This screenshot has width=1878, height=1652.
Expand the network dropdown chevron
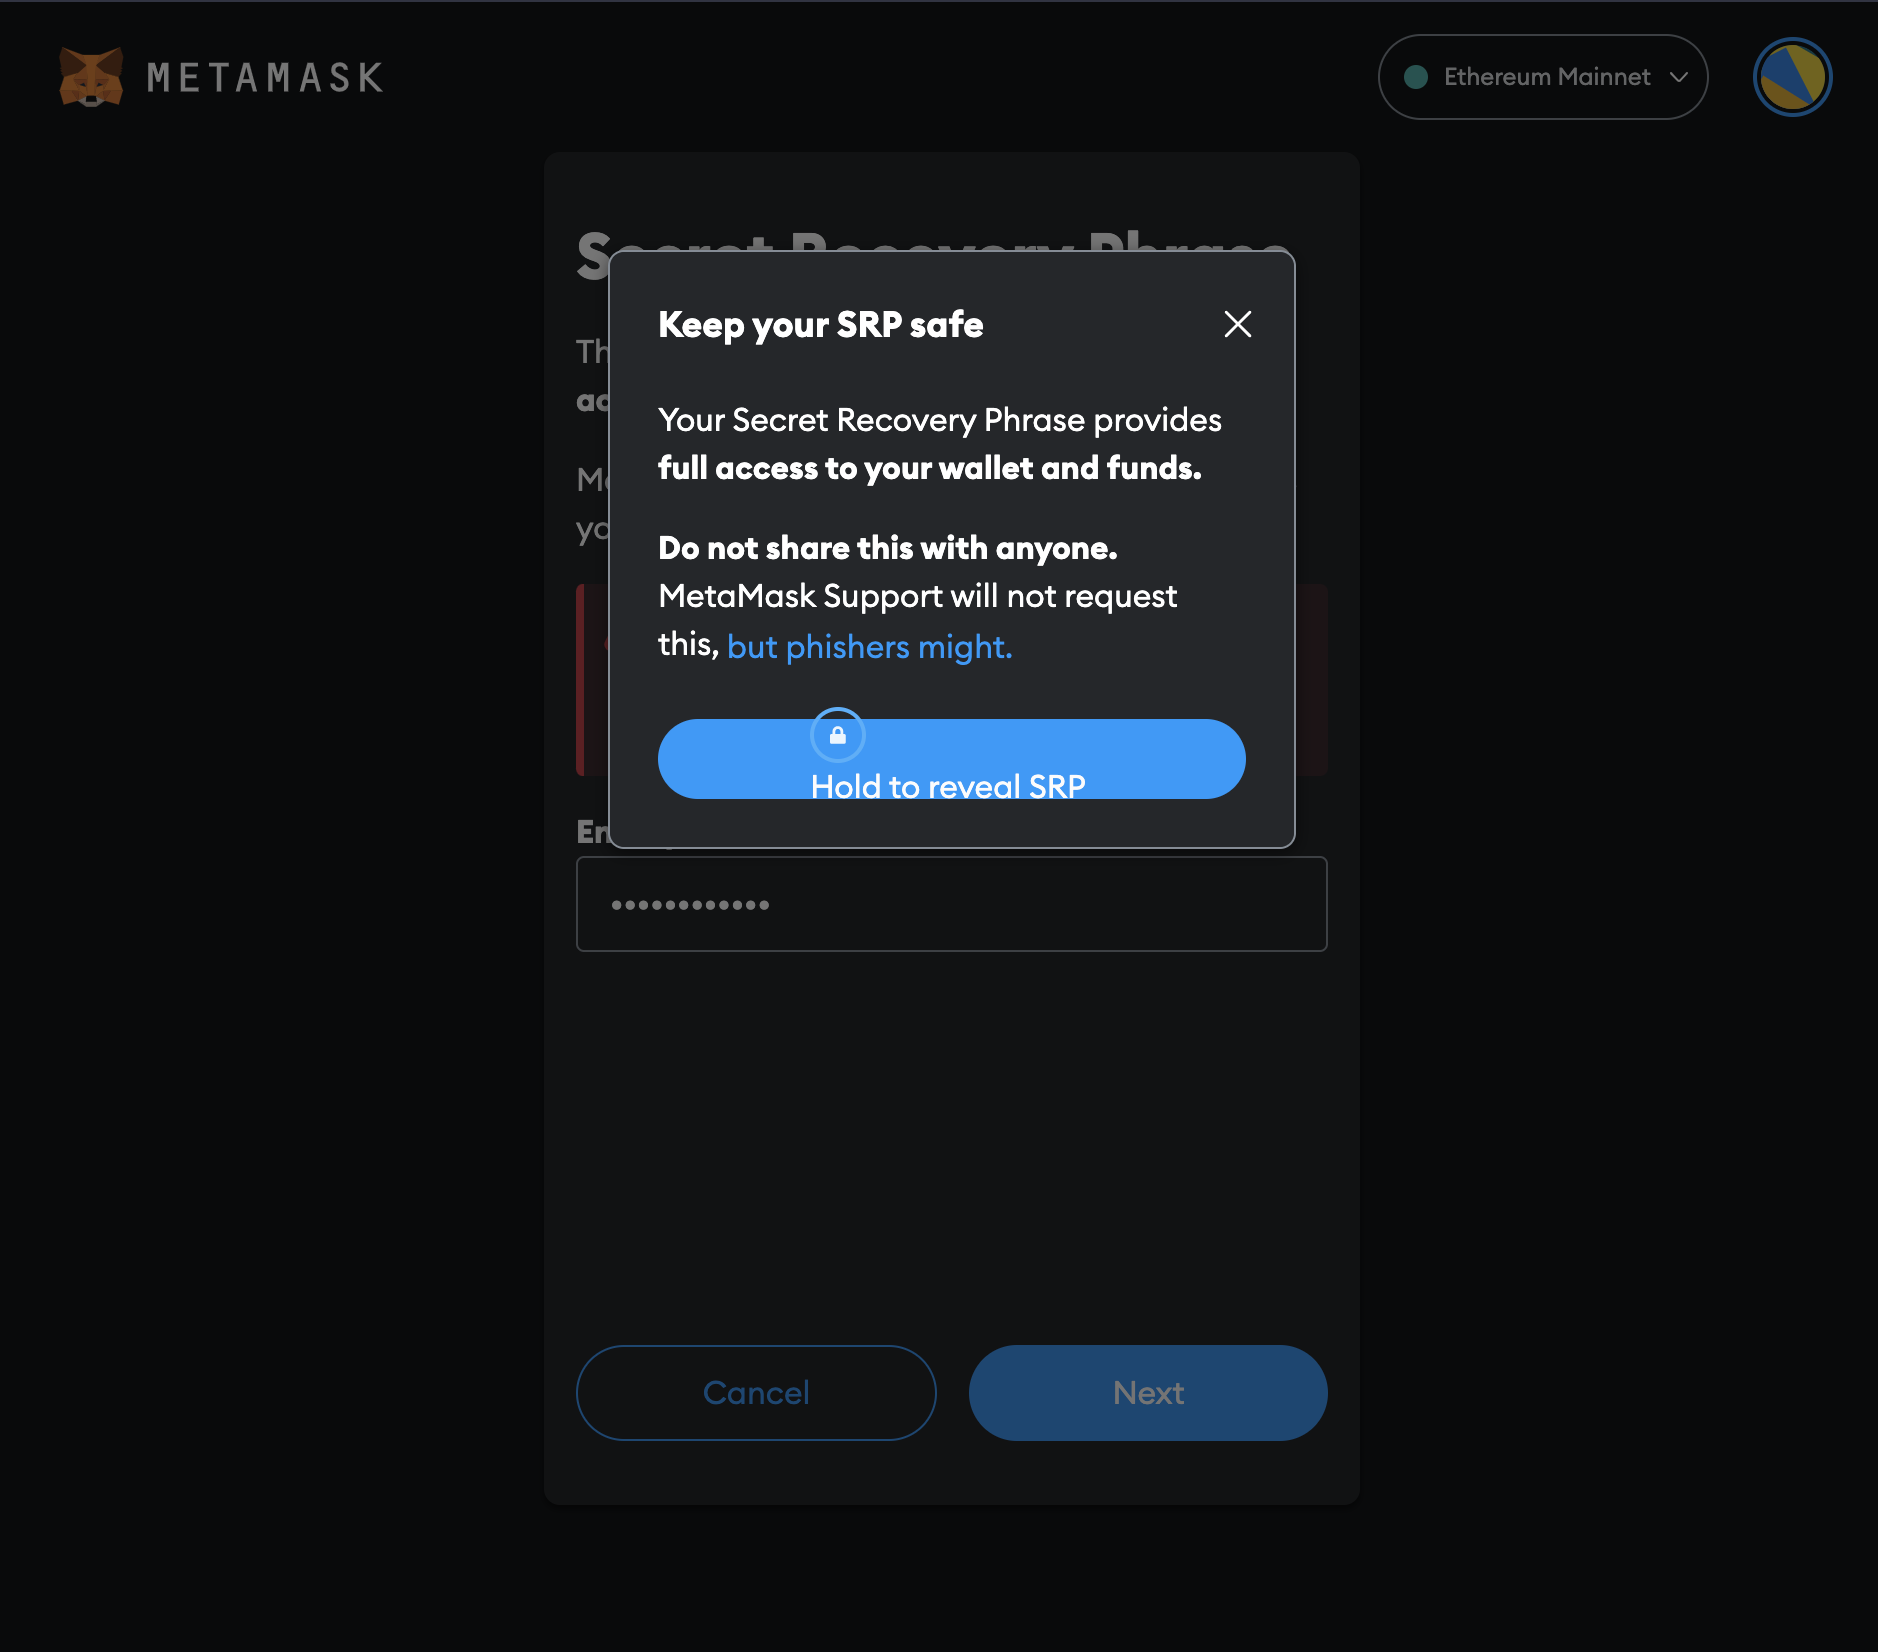[x=1678, y=77]
